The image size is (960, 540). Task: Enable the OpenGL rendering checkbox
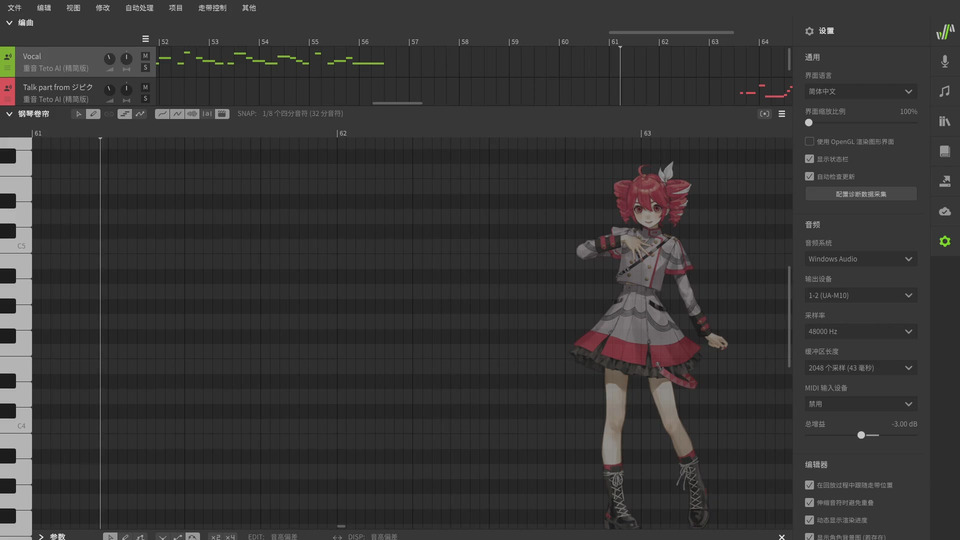(x=809, y=141)
